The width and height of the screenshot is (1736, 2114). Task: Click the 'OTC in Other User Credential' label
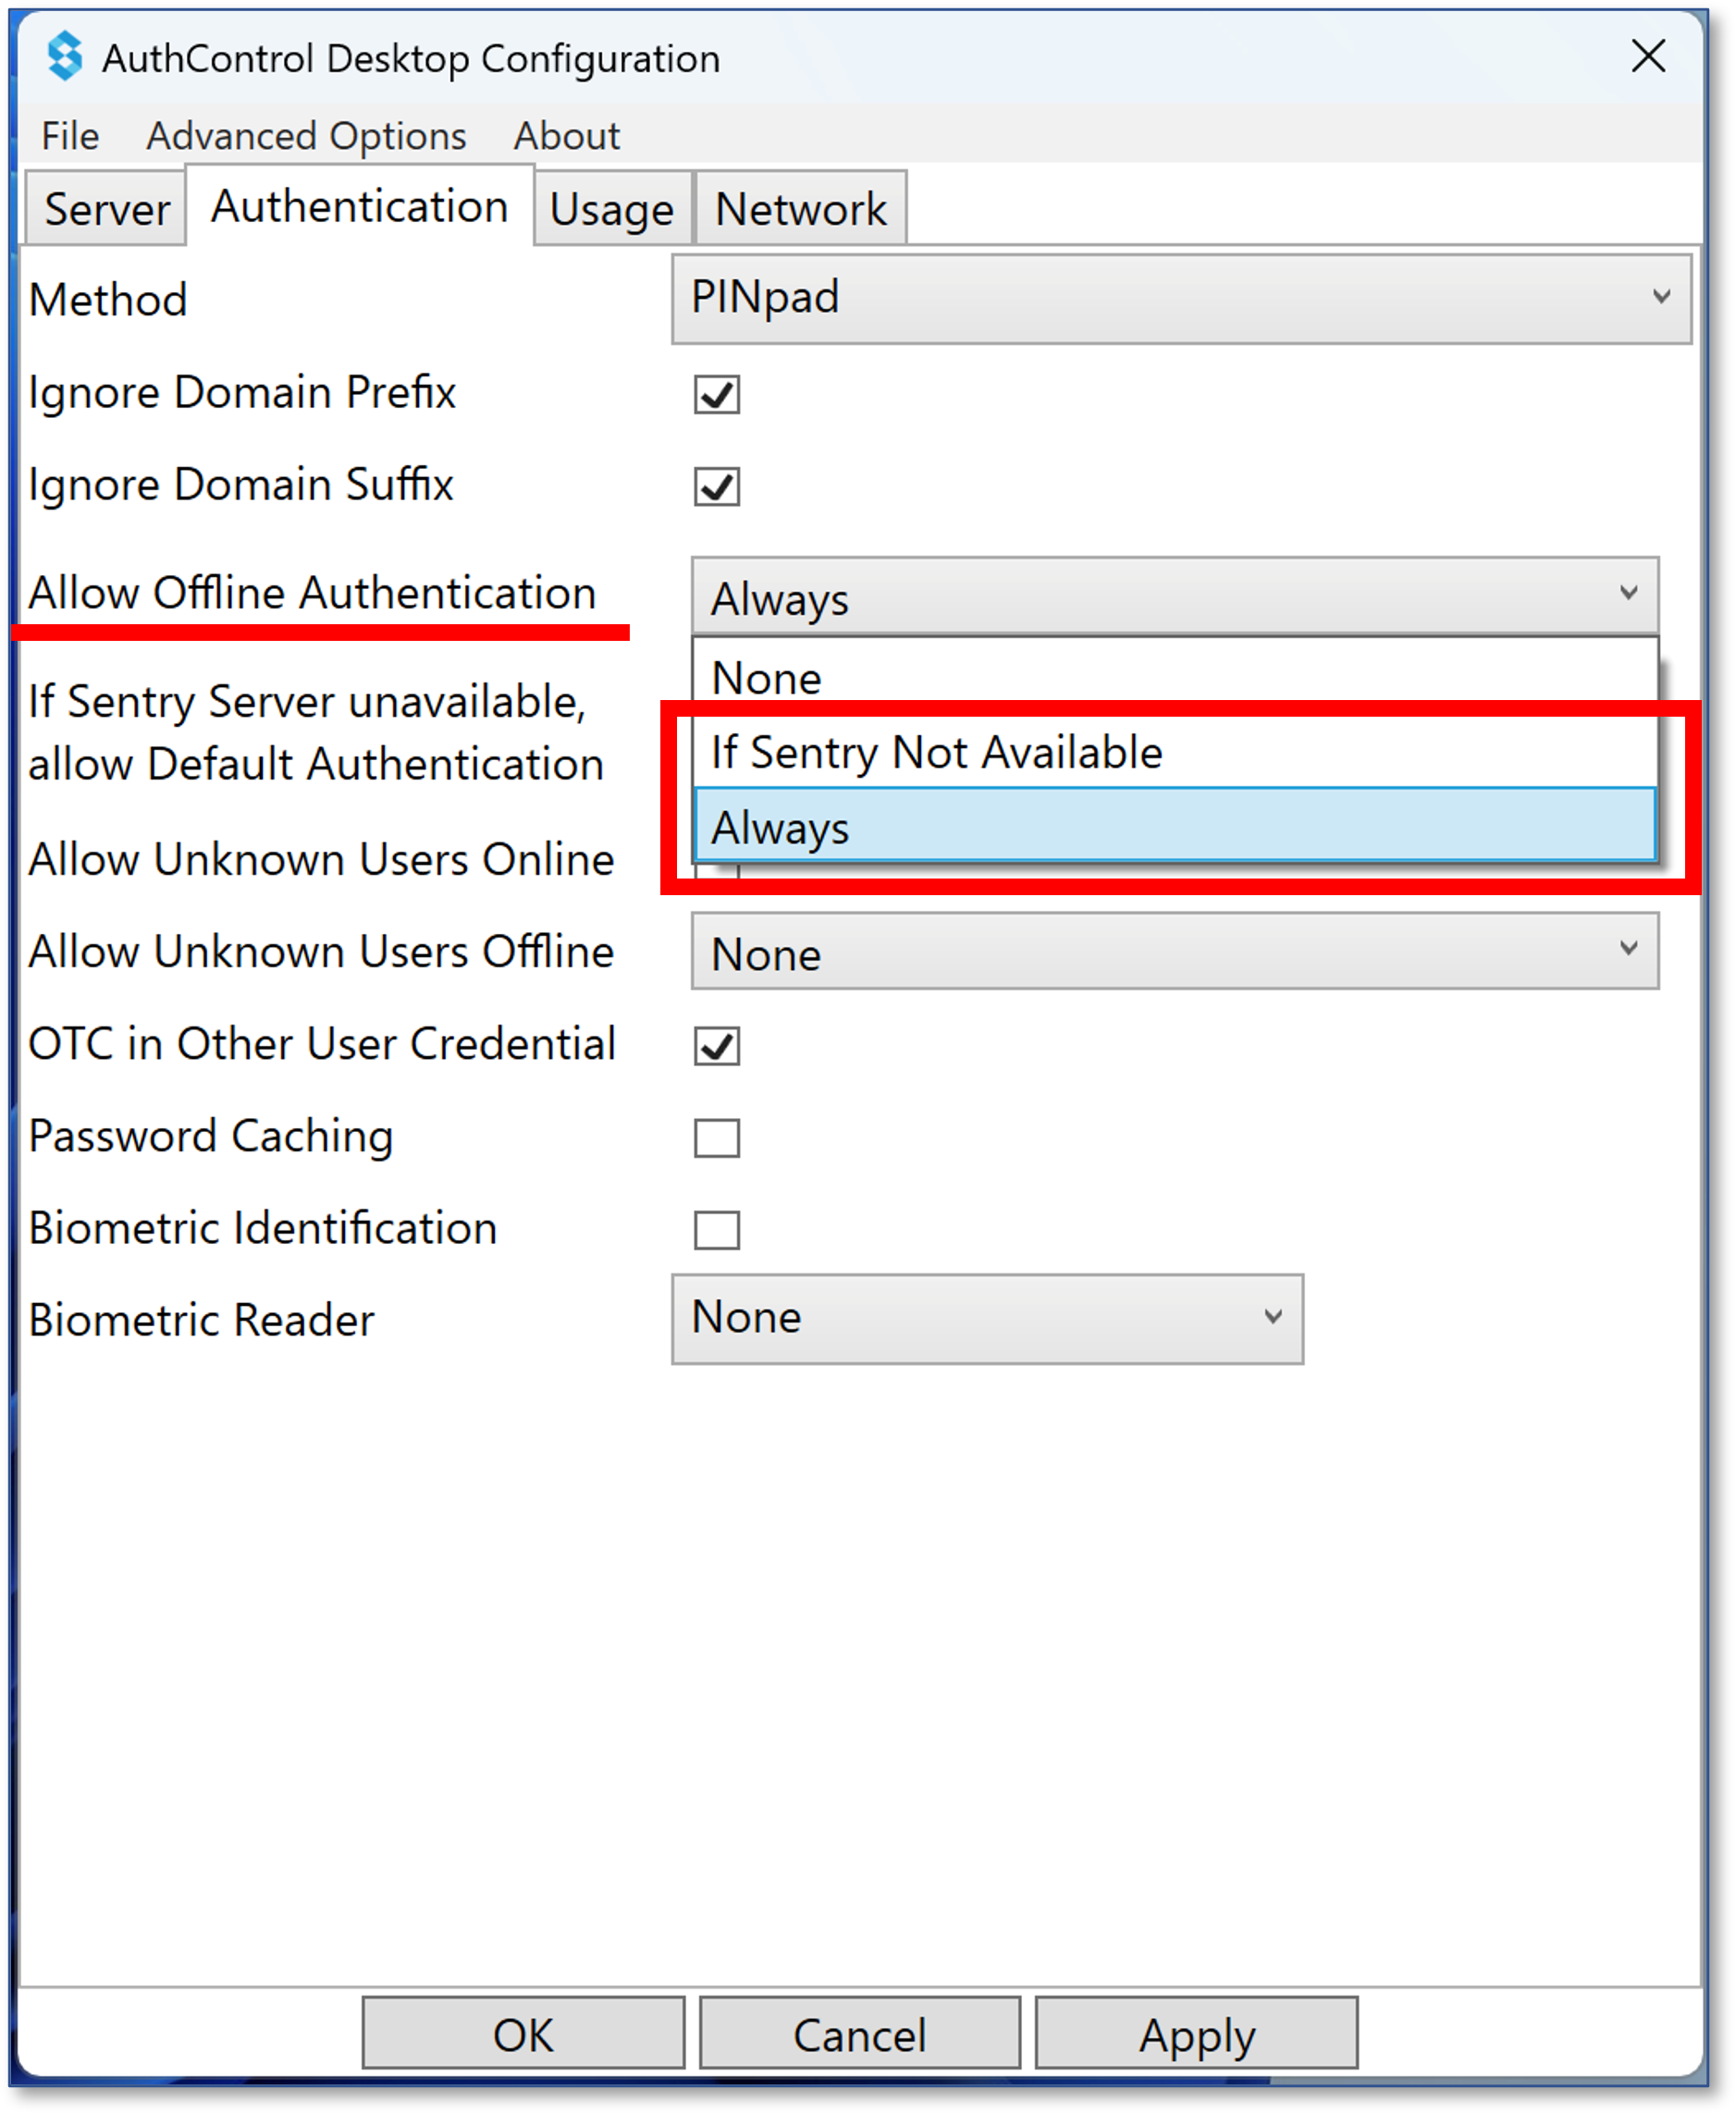(322, 1043)
